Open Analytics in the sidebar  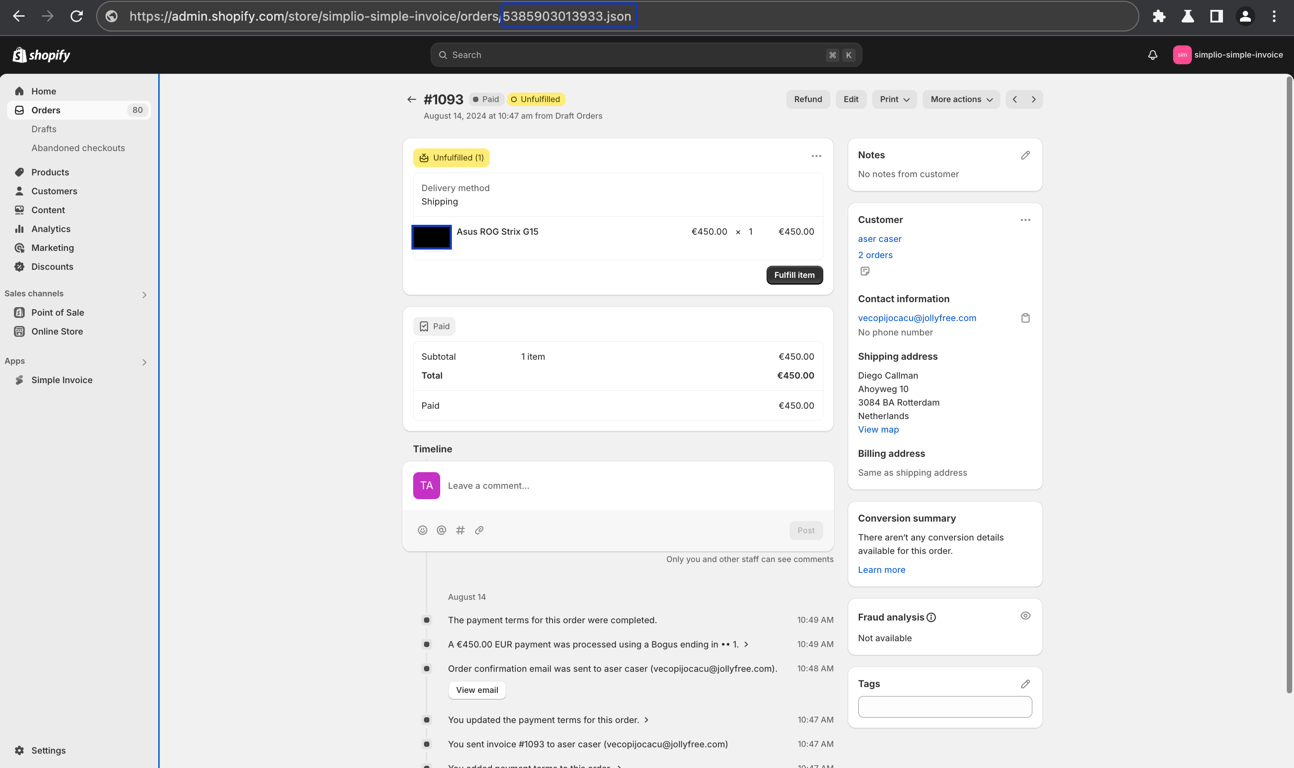(x=51, y=229)
